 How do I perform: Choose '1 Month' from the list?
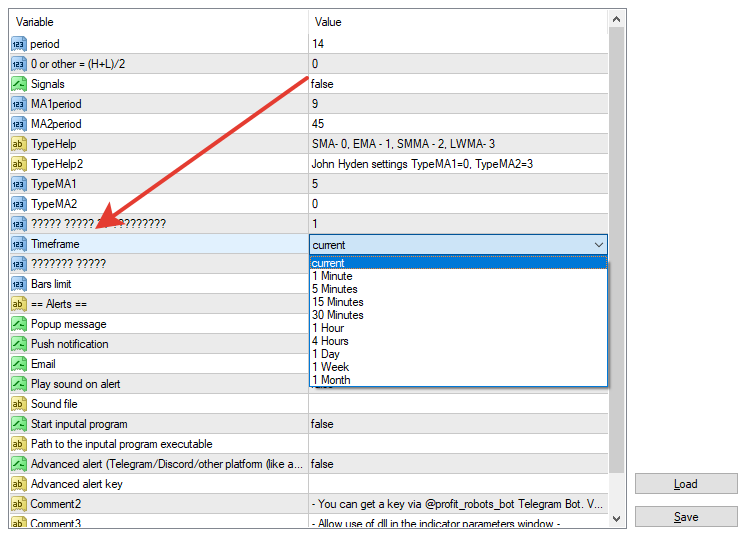(458, 380)
